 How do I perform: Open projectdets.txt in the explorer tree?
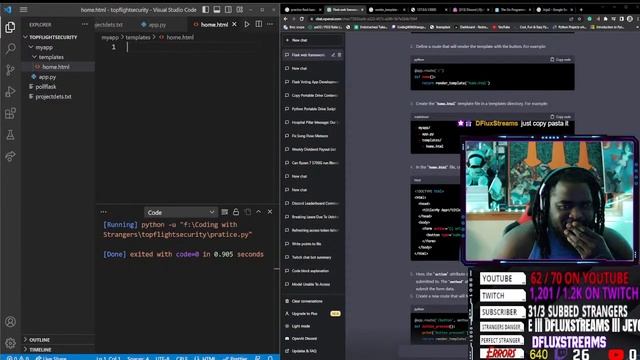[x=53, y=97]
